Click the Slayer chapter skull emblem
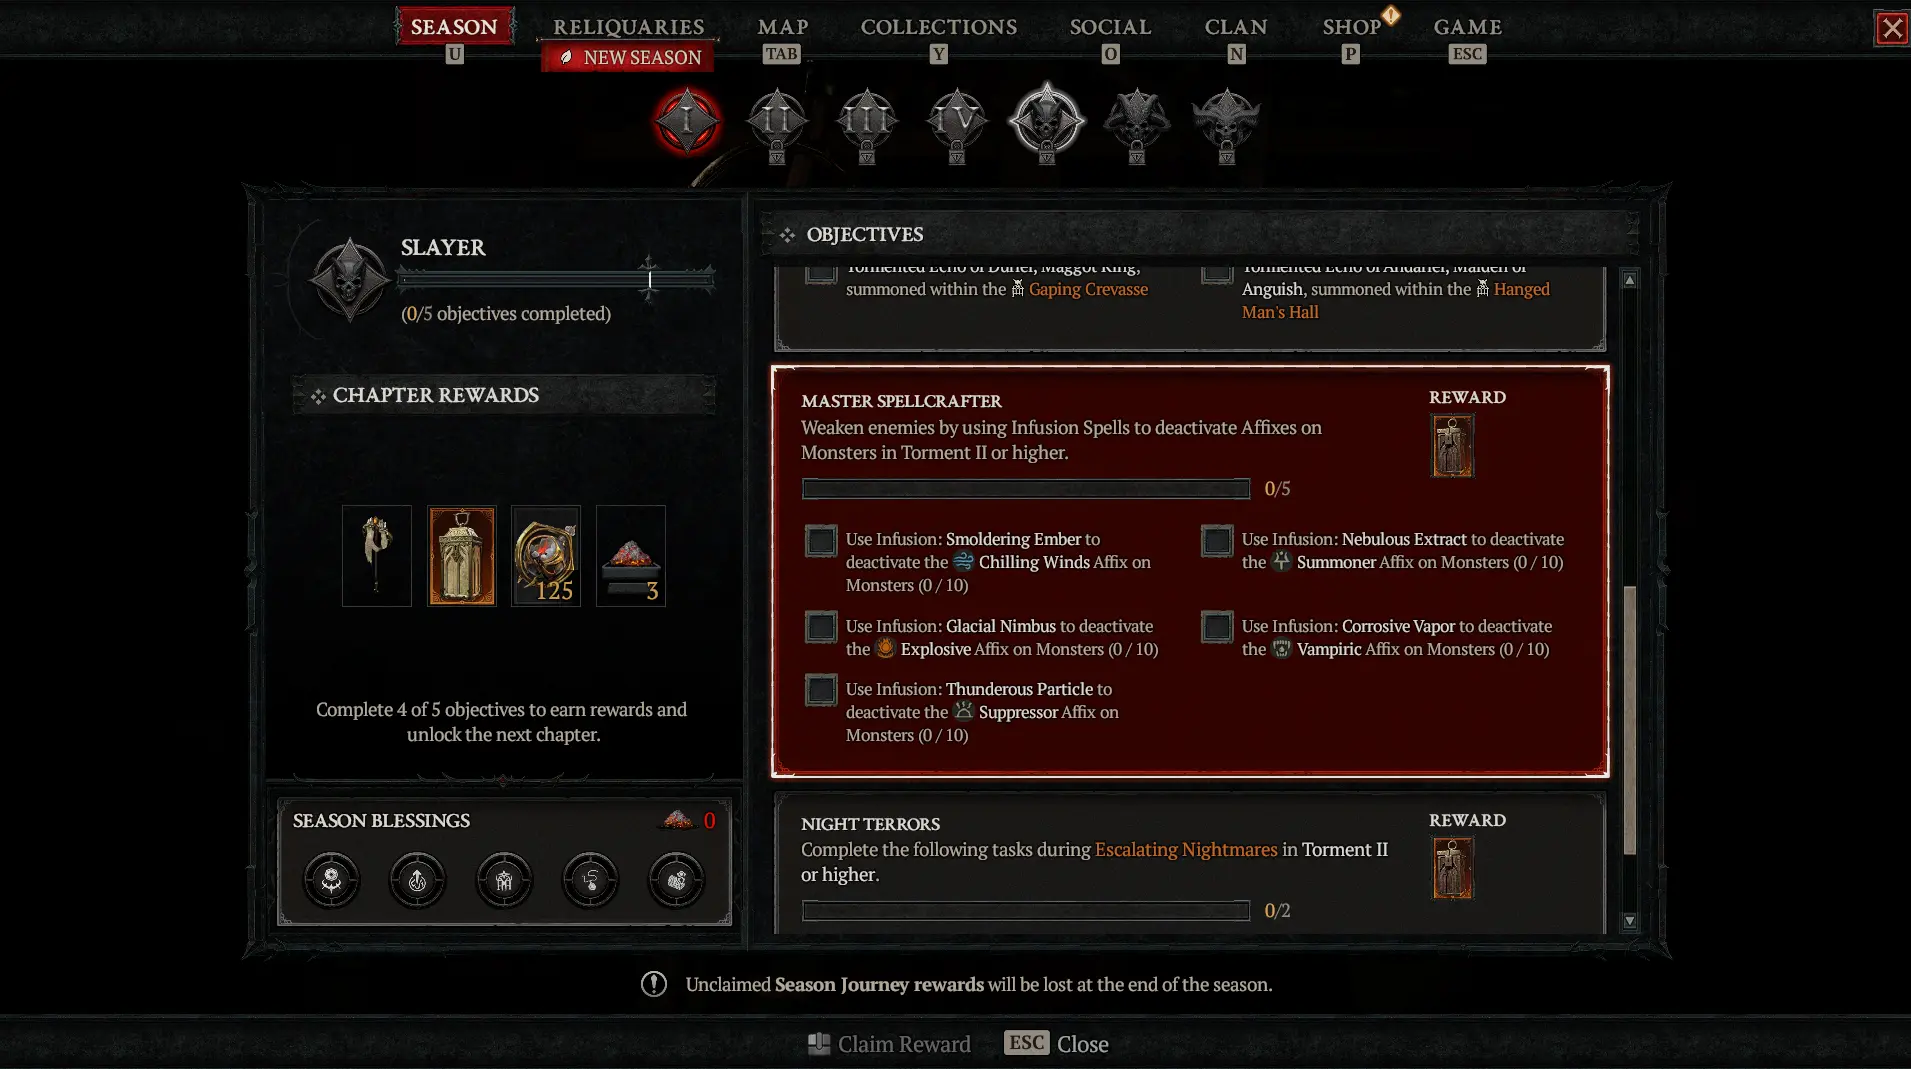The image size is (1911, 1069). pos(349,279)
